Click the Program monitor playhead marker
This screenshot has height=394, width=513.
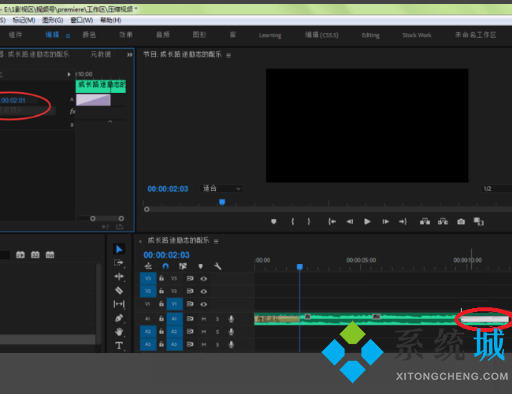click(x=222, y=202)
